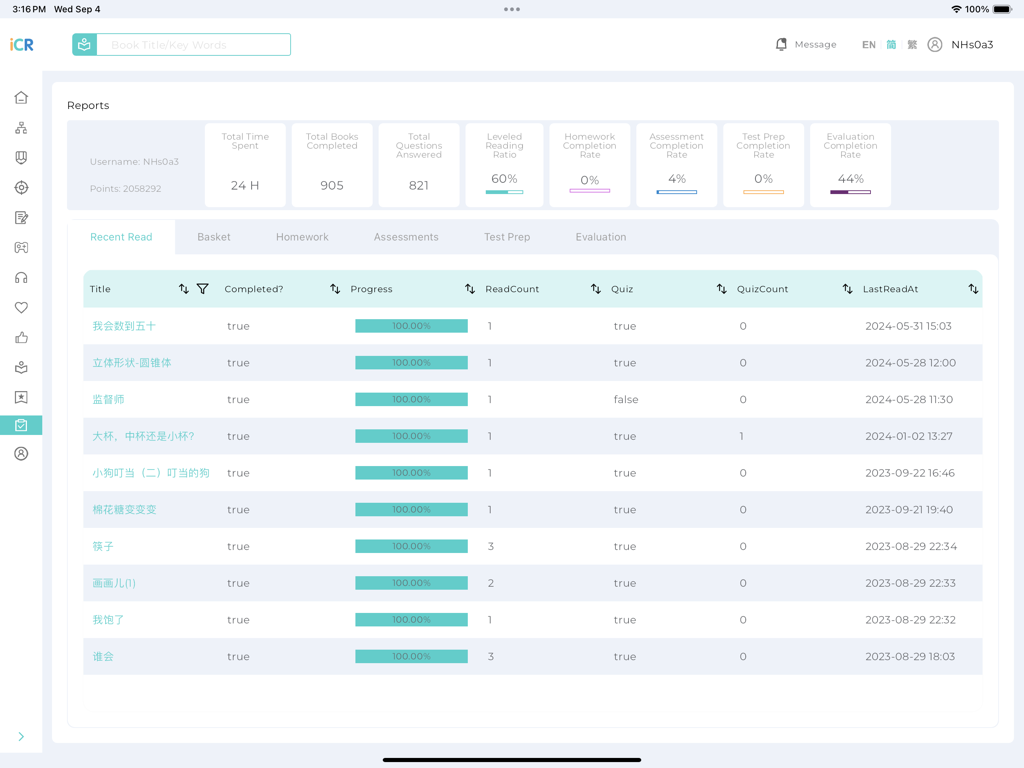Click the heart favorites icon in sidebar
The image size is (1024, 768).
pos(21,307)
